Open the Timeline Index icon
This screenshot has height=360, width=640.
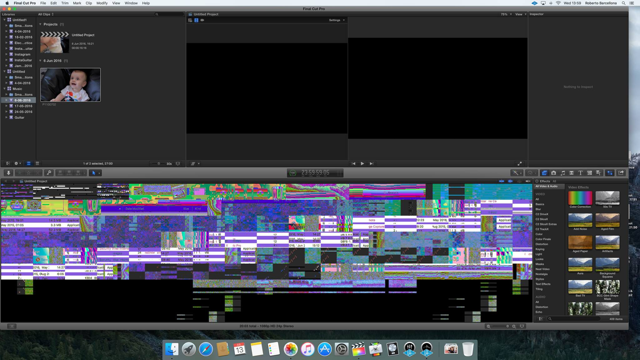coord(11,326)
